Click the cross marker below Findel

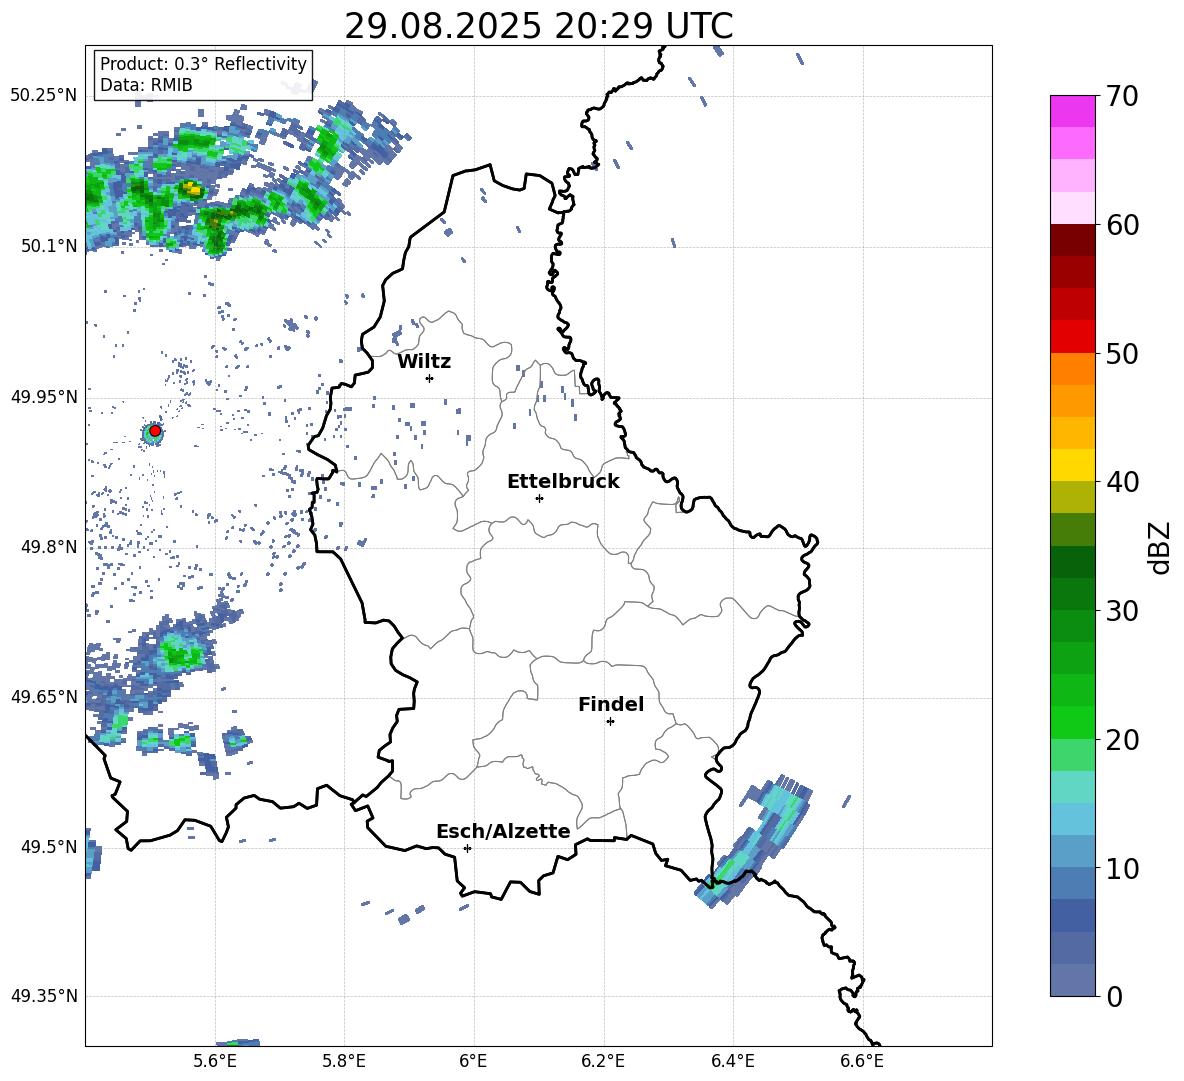click(x=610, y=722)
